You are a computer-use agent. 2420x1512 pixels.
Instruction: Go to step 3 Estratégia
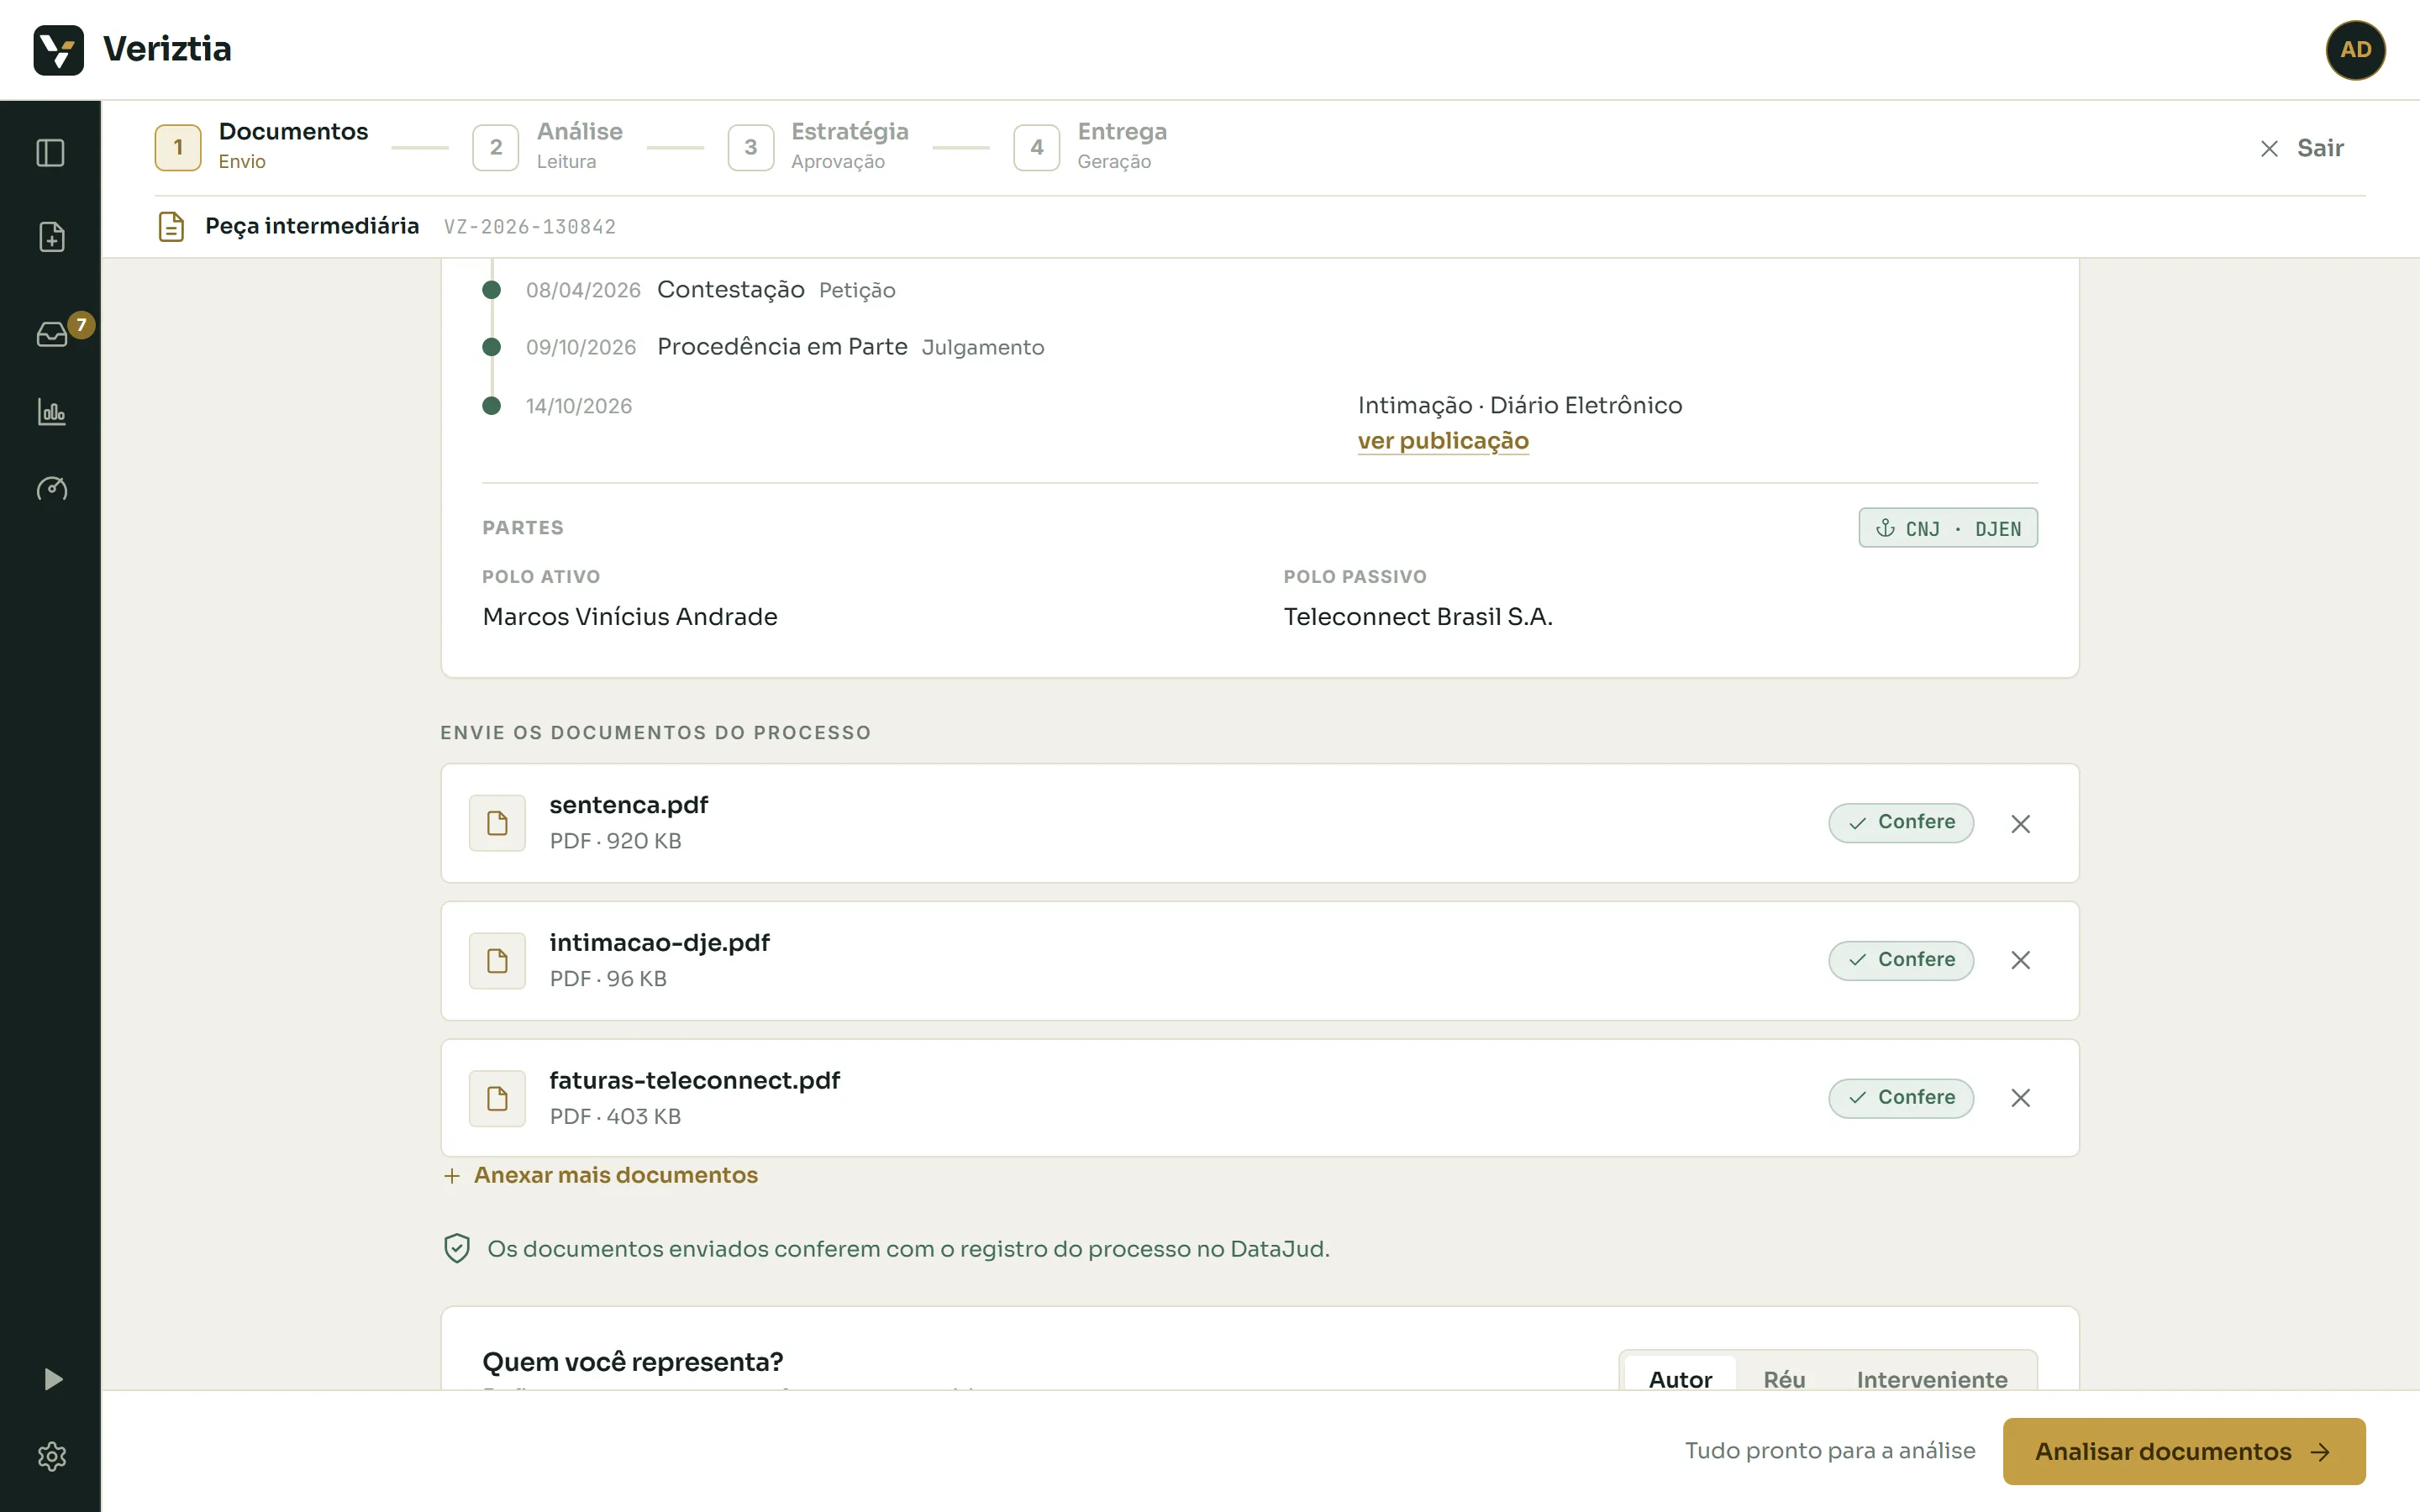click(818, 147)
